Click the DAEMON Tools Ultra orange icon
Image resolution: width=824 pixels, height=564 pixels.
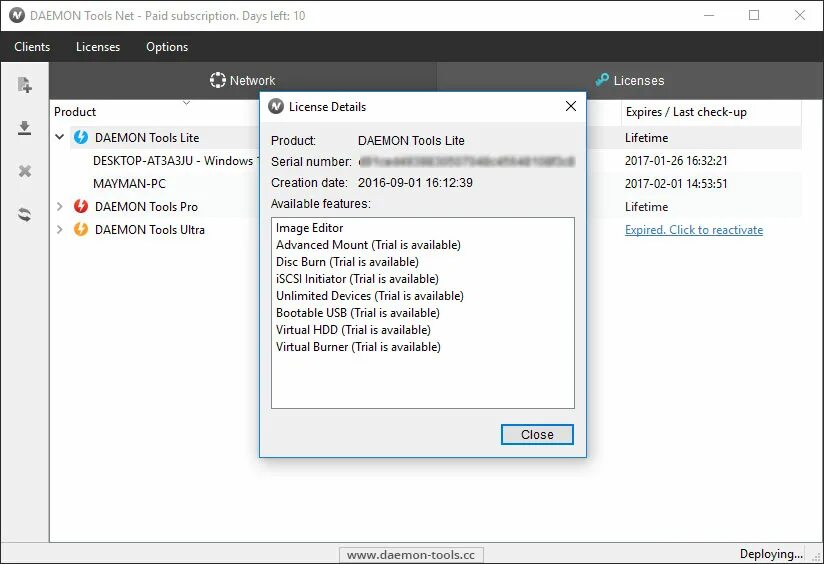(81, 229)
